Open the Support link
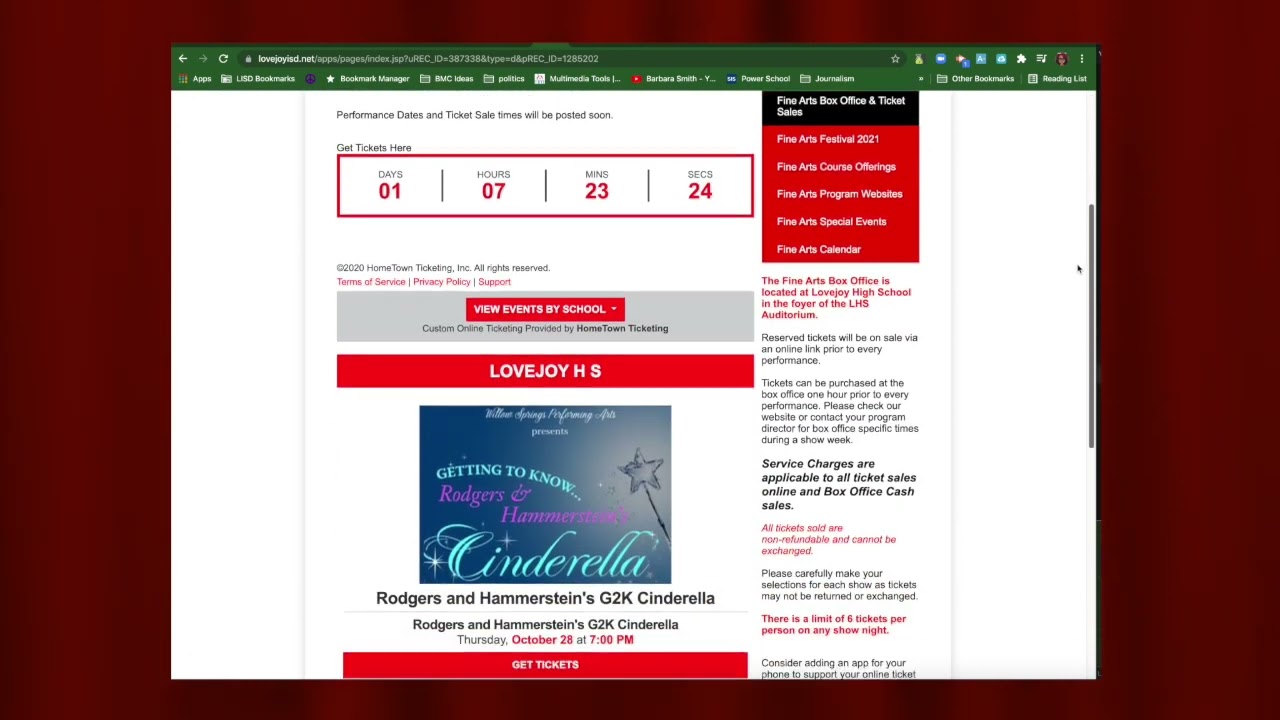The image size is (1280, 720). pos(494,282)
